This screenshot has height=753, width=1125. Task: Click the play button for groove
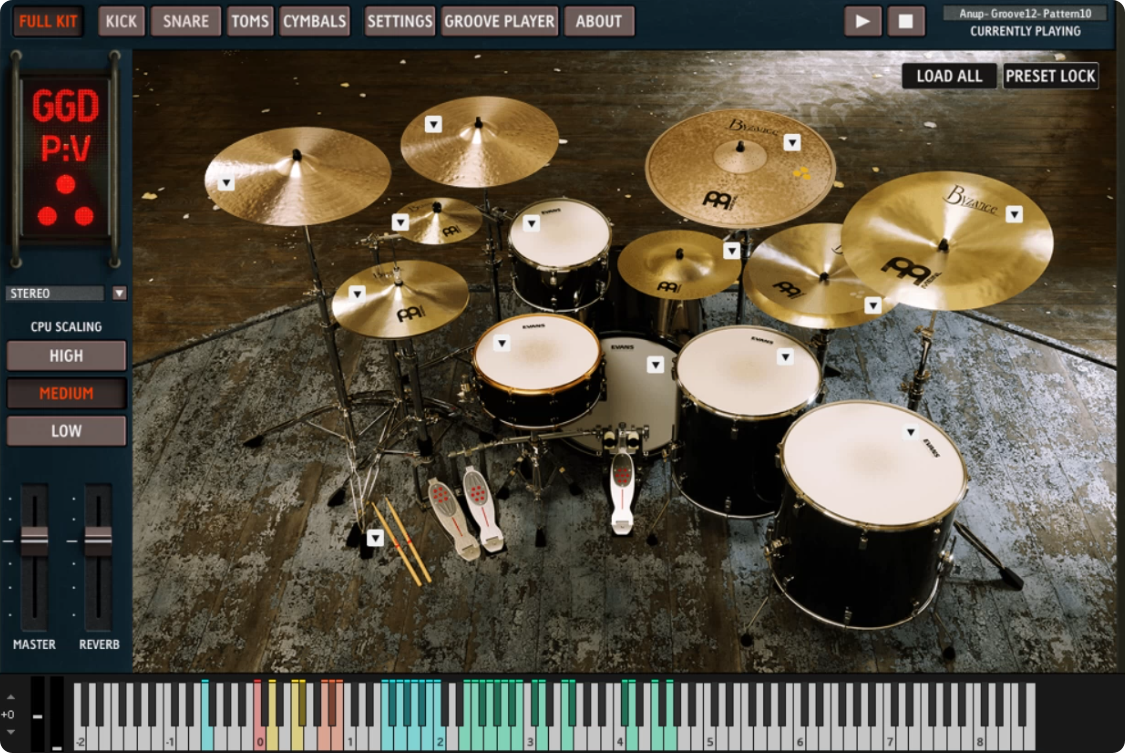pyautogui.click(x=862, y=22)
